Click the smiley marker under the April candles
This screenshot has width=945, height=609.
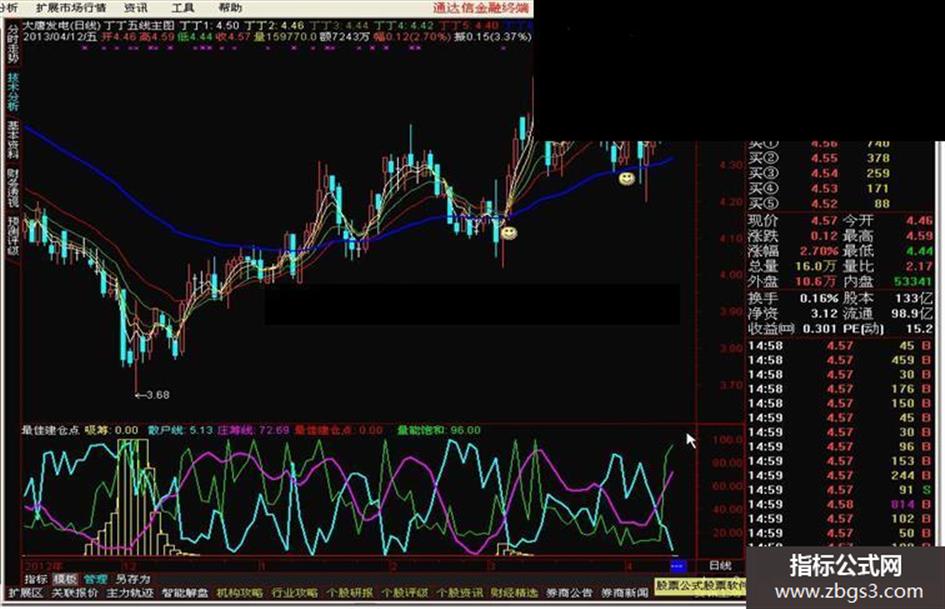click(627, 178)
